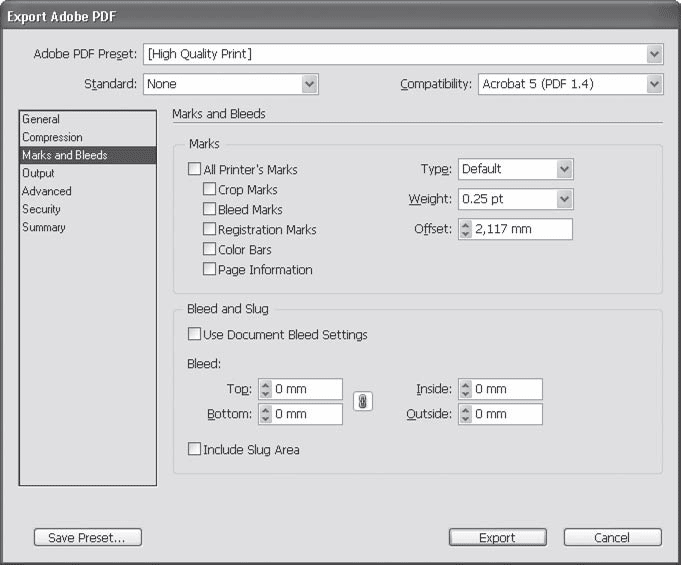
Task: Click the Save Preset button
Action: pyautogui.click(x=88, y=538)
